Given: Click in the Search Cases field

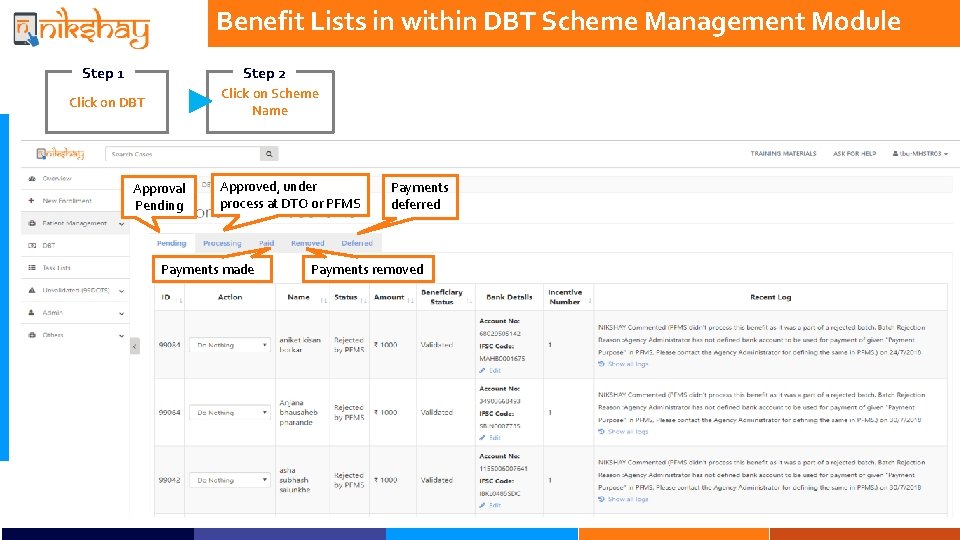Looking at the screenshot, I should 182,154.
